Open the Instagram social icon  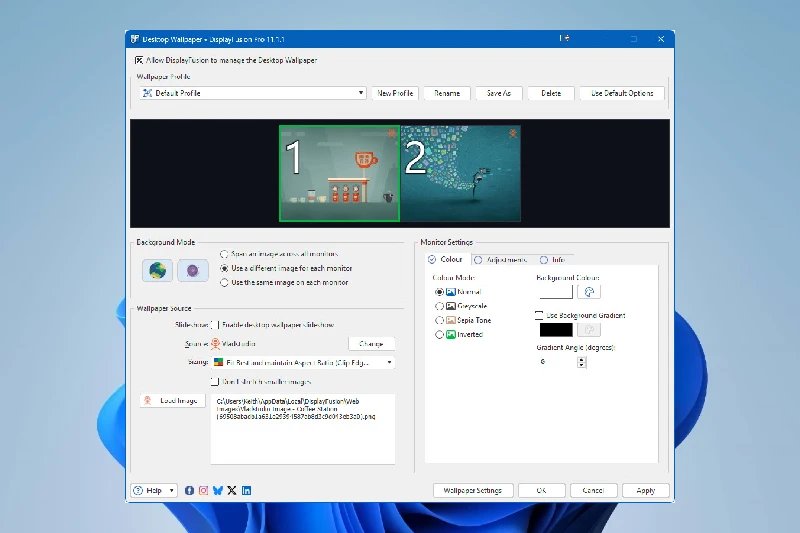204,490
